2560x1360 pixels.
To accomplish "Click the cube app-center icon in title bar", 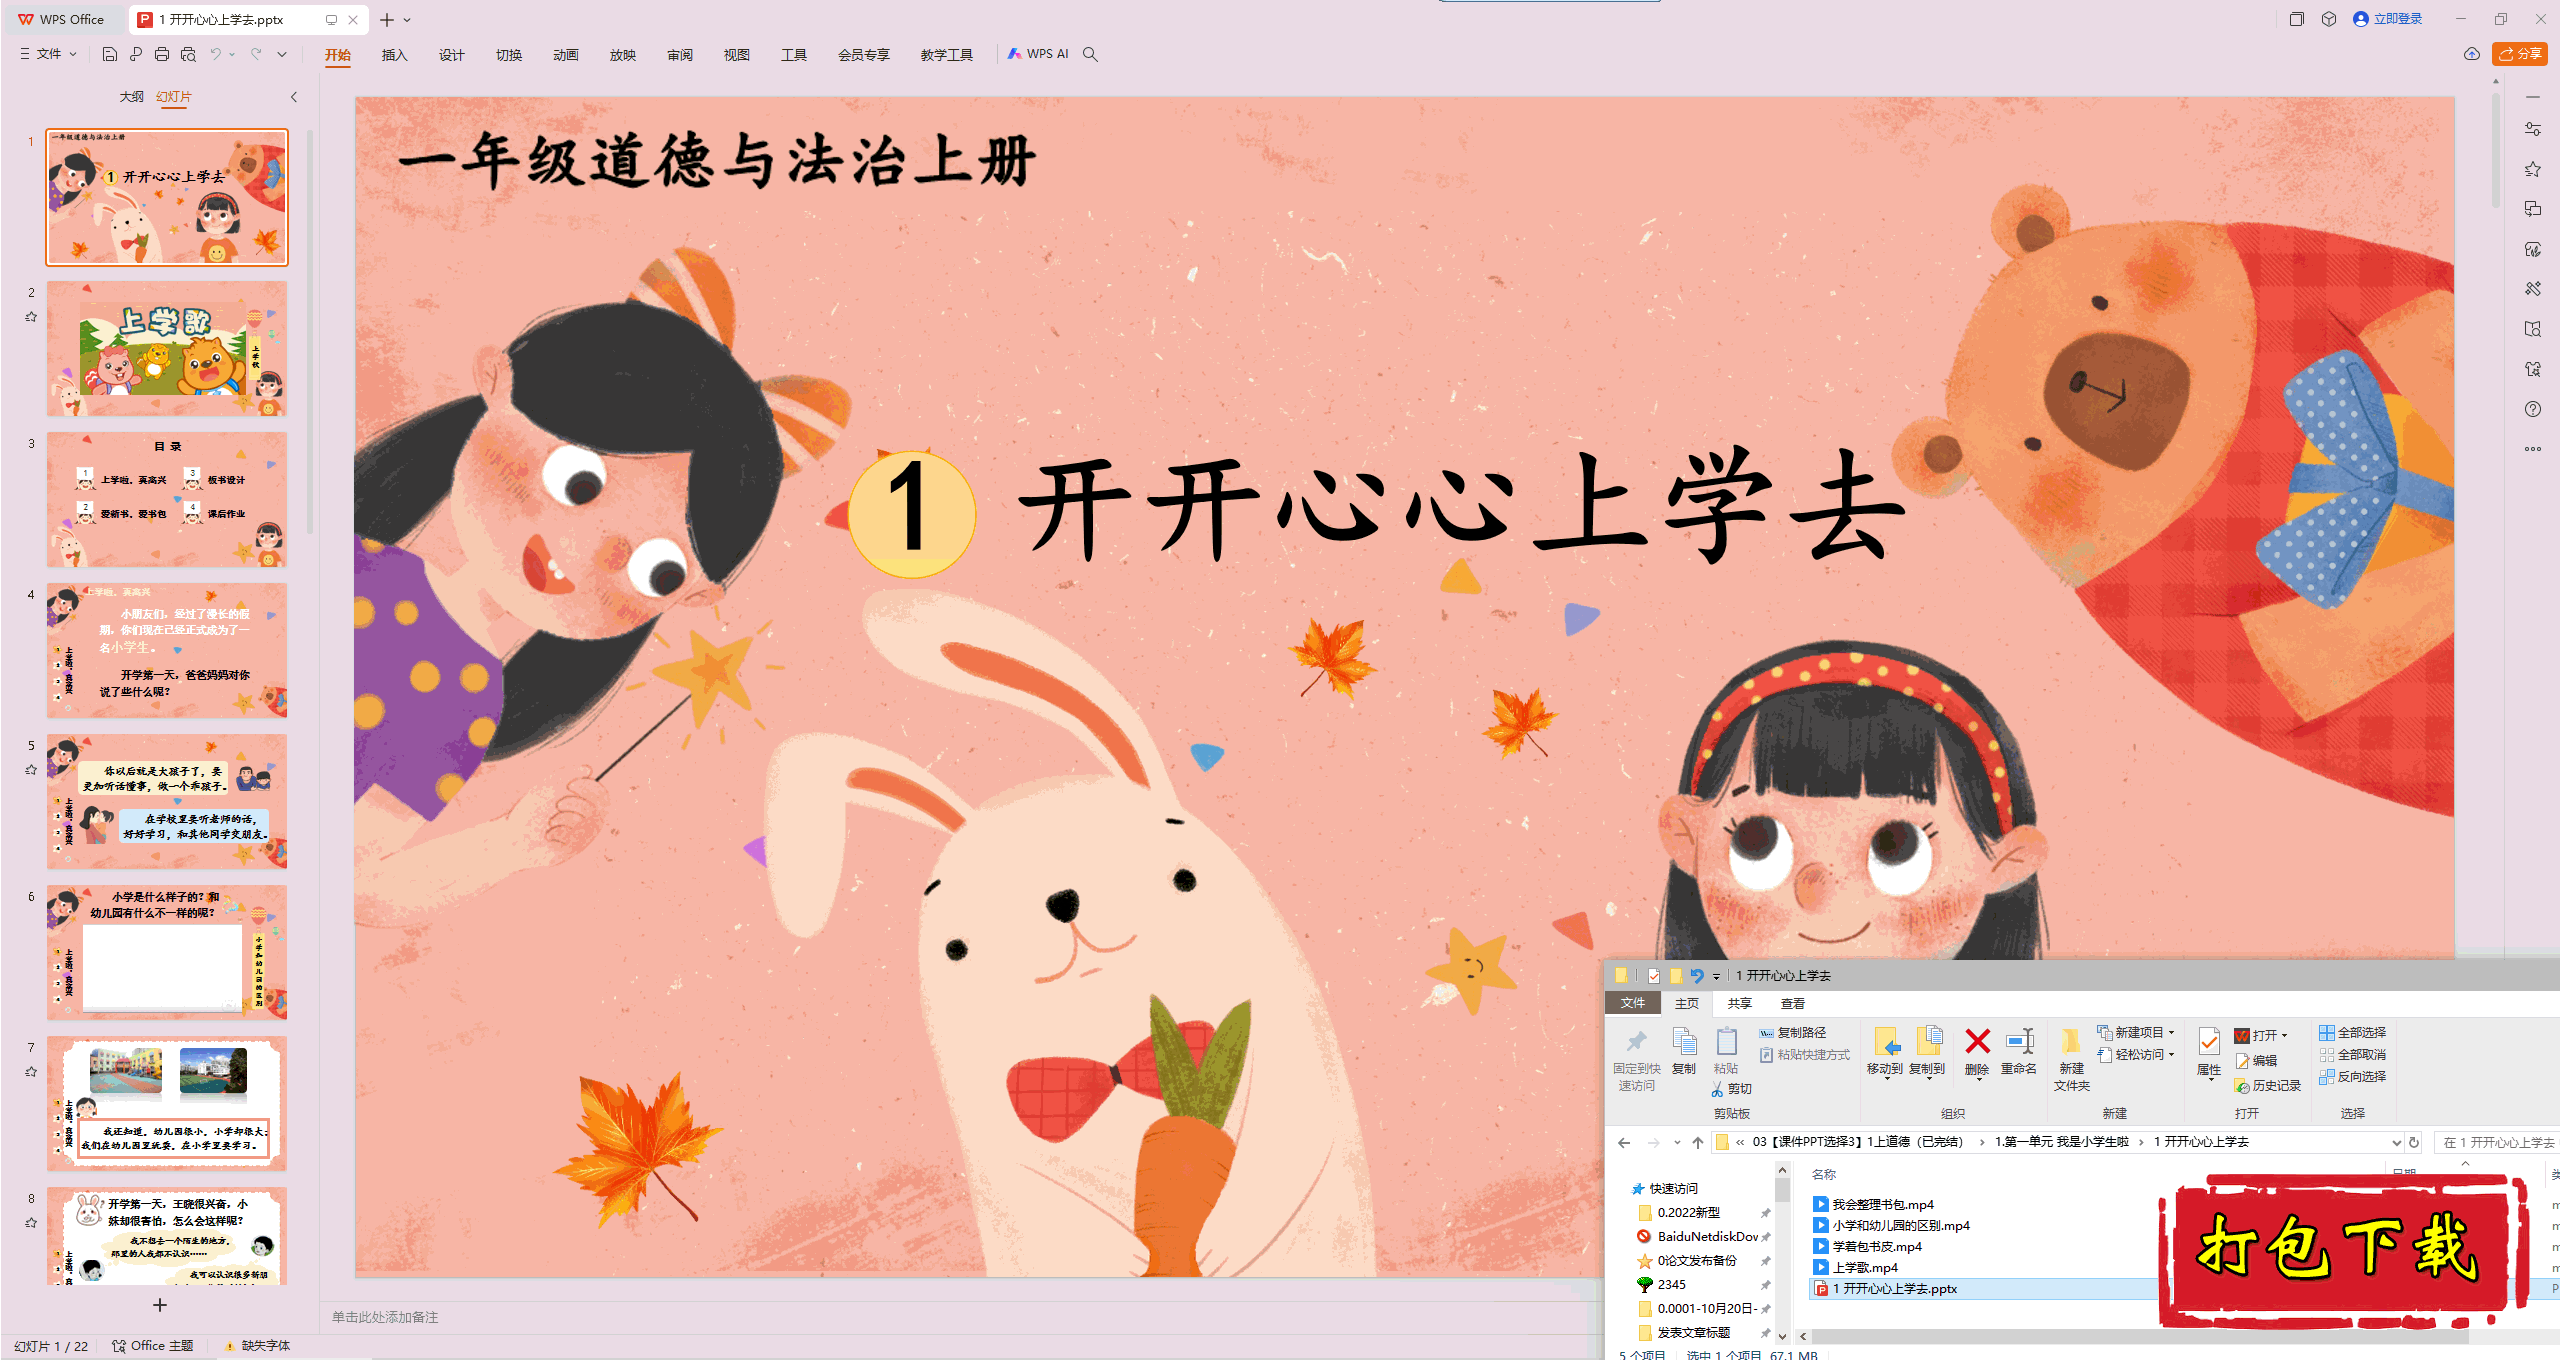I will click(x=2329, y=19).
